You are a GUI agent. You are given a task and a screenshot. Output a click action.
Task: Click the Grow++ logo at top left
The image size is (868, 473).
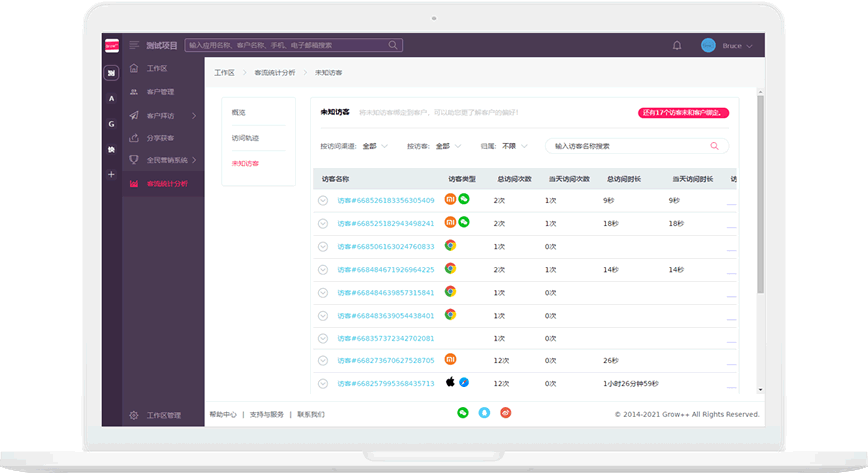point(111,45)
